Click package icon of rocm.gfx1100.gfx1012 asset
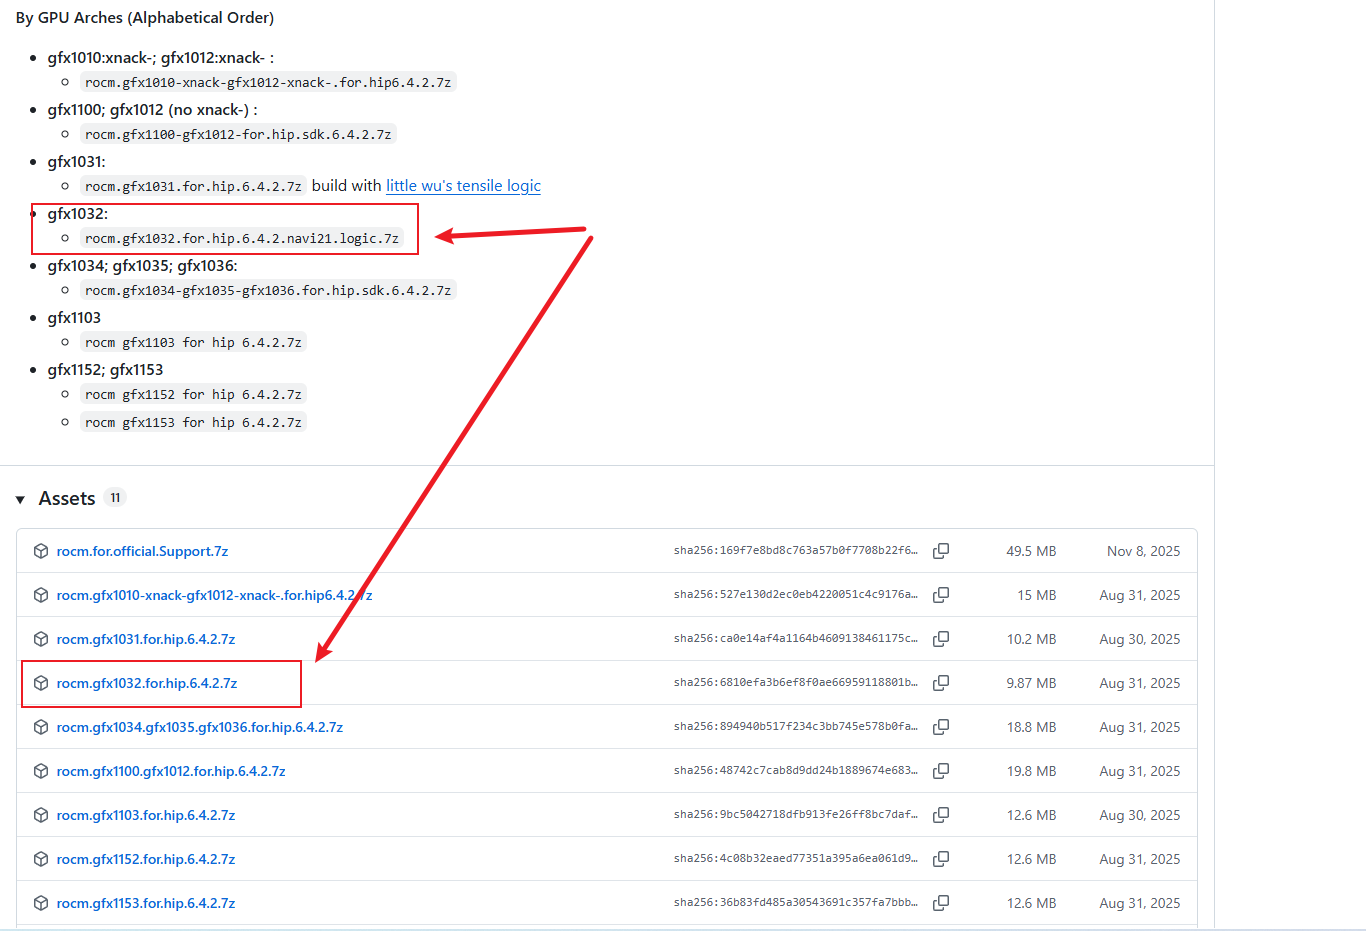Image resolution: width=1366 pixels, height=931 pixels. click(41, 771)
